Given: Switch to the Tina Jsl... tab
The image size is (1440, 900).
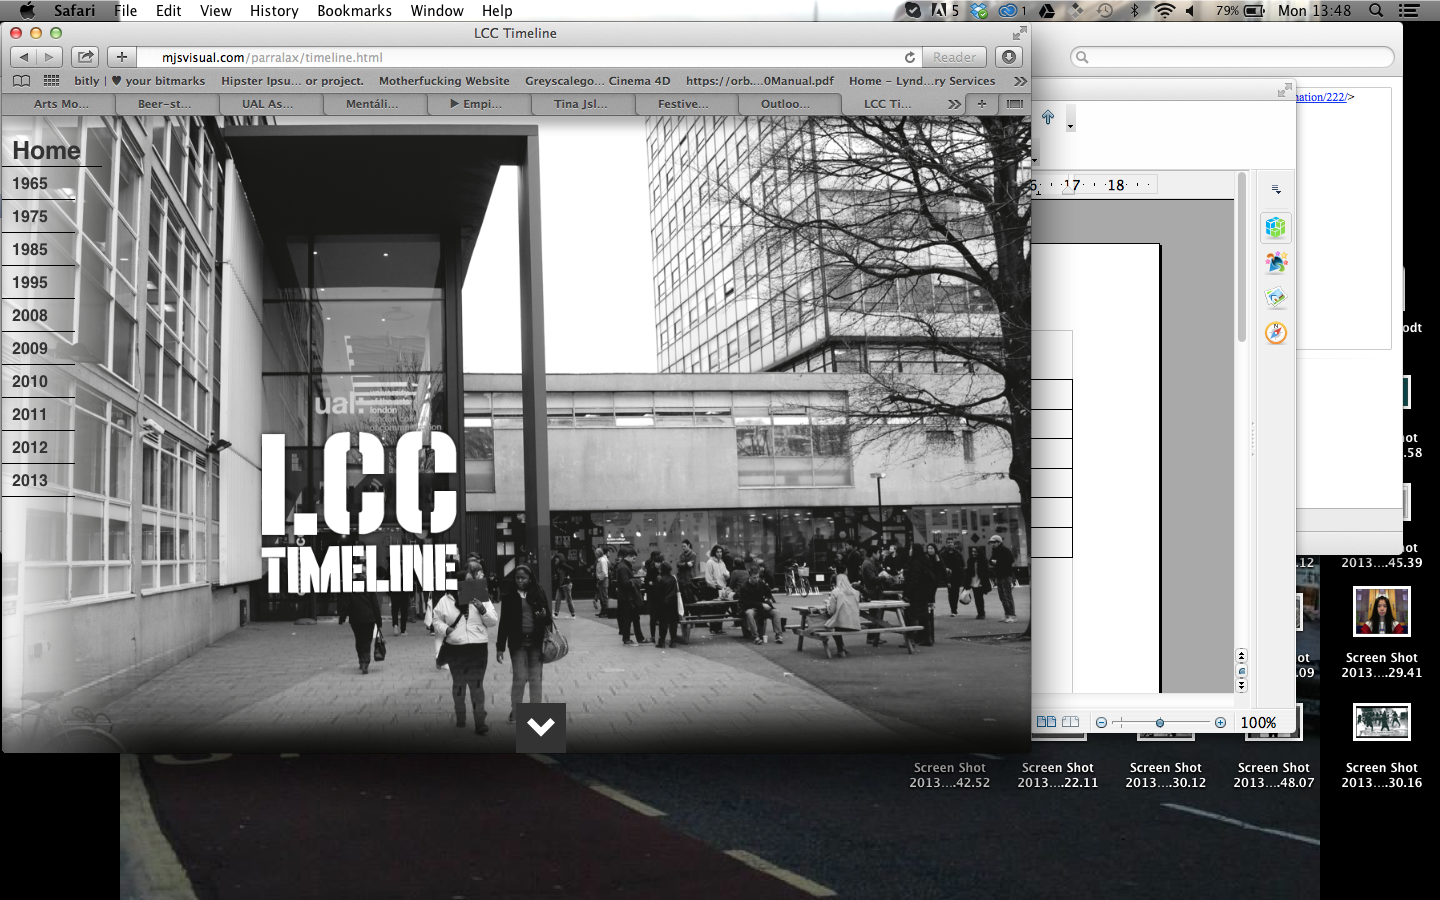Looking at the screenshot, I should (x=581, y=103).
